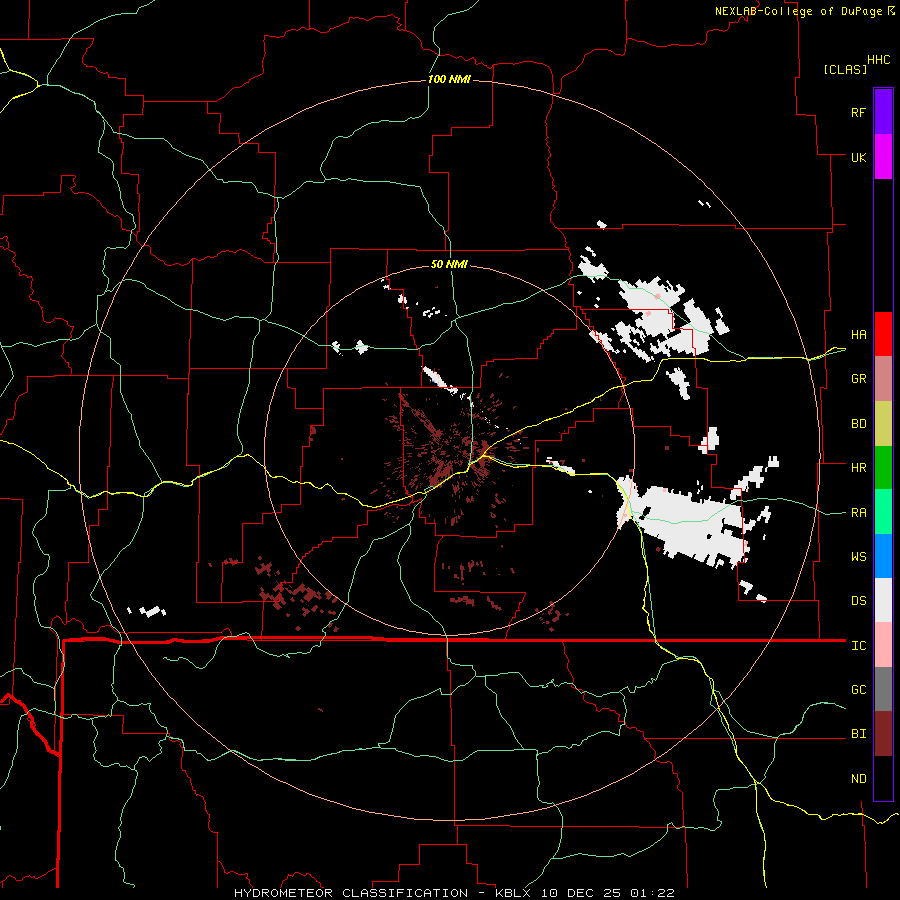Pick the RA mint green legend swatch
The width and height of the screenshot is (900, 900).
pos(883,512)
